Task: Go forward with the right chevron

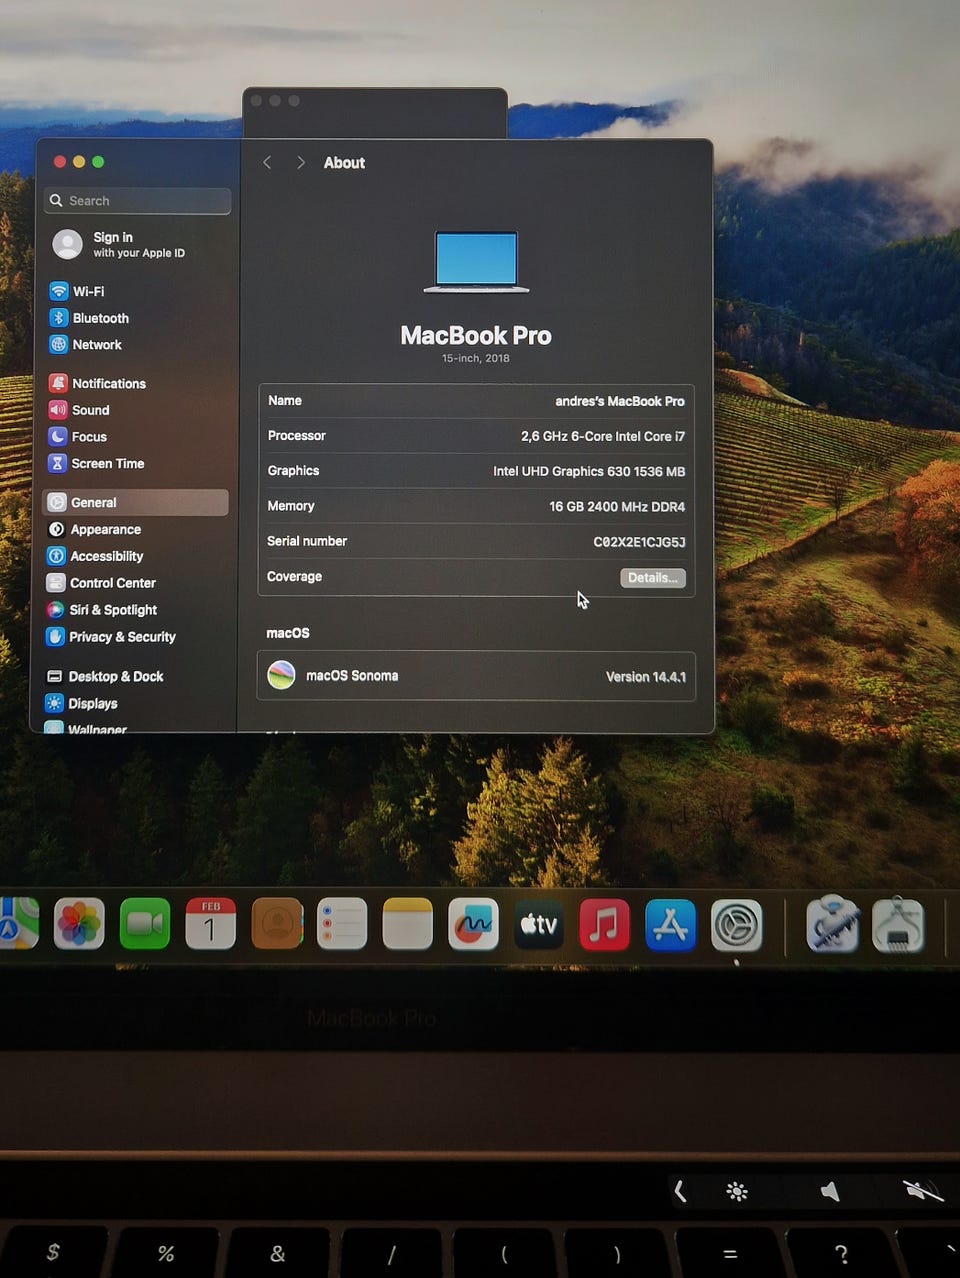Action: (x=300, y=162)
